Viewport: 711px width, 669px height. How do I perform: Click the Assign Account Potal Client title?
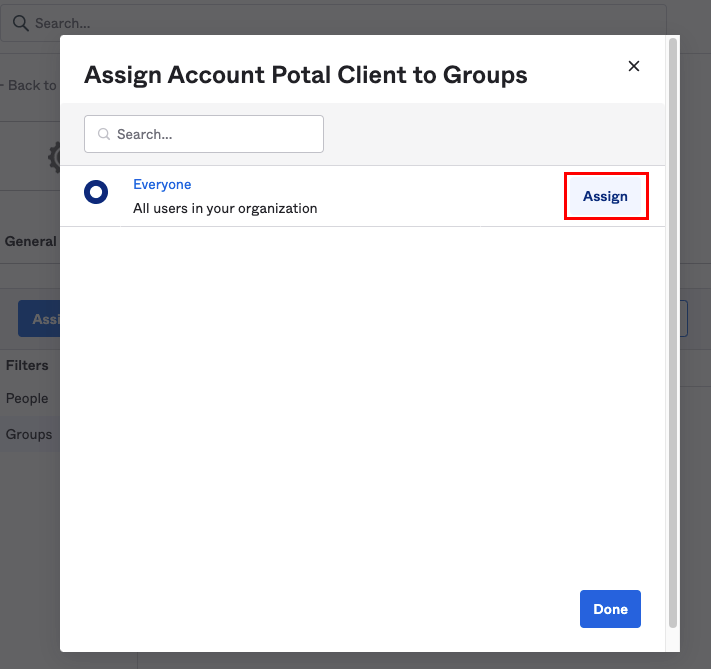[305, 75]
